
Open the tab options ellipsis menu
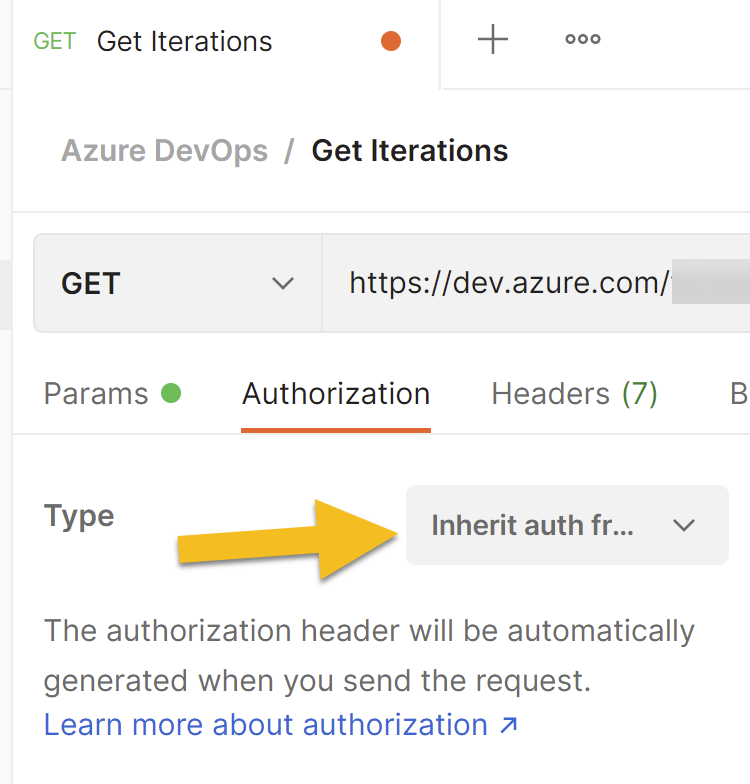point(583,41)
